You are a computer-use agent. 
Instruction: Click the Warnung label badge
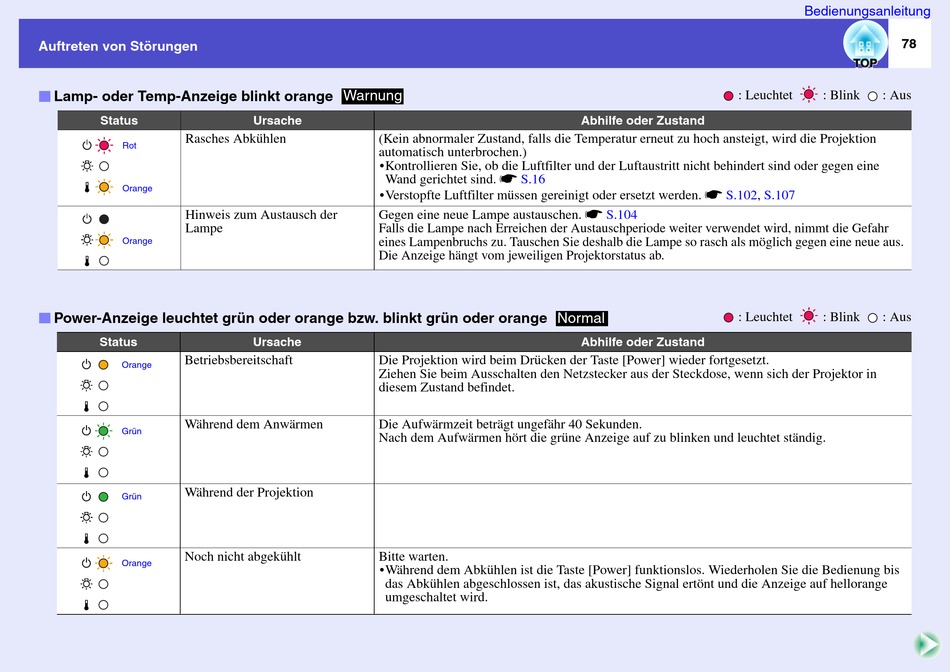(372, 96)
